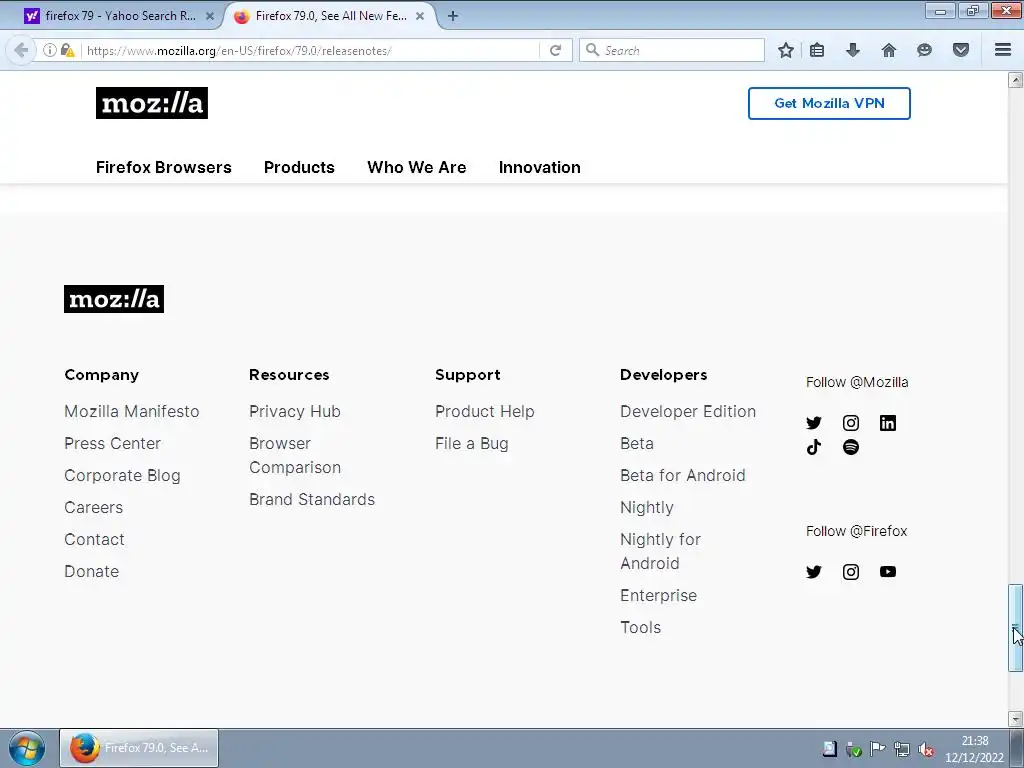Image resolution: width=1024 pixels, height=768 pixels.
Task: Click the network tray icon
Action: coord(902,749)
